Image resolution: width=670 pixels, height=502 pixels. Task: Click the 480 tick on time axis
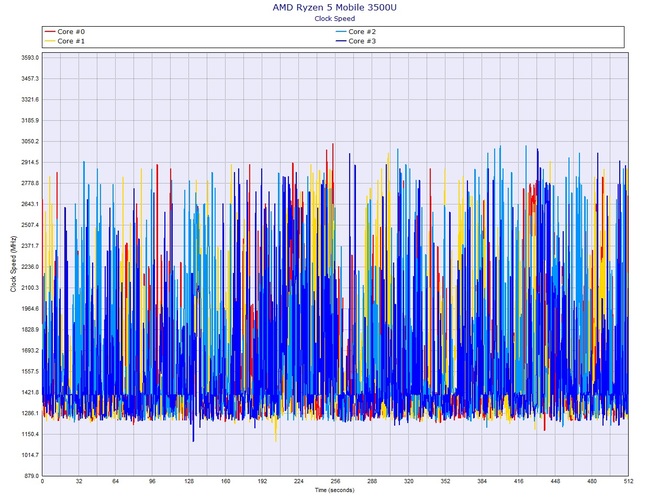coord(592,481)
